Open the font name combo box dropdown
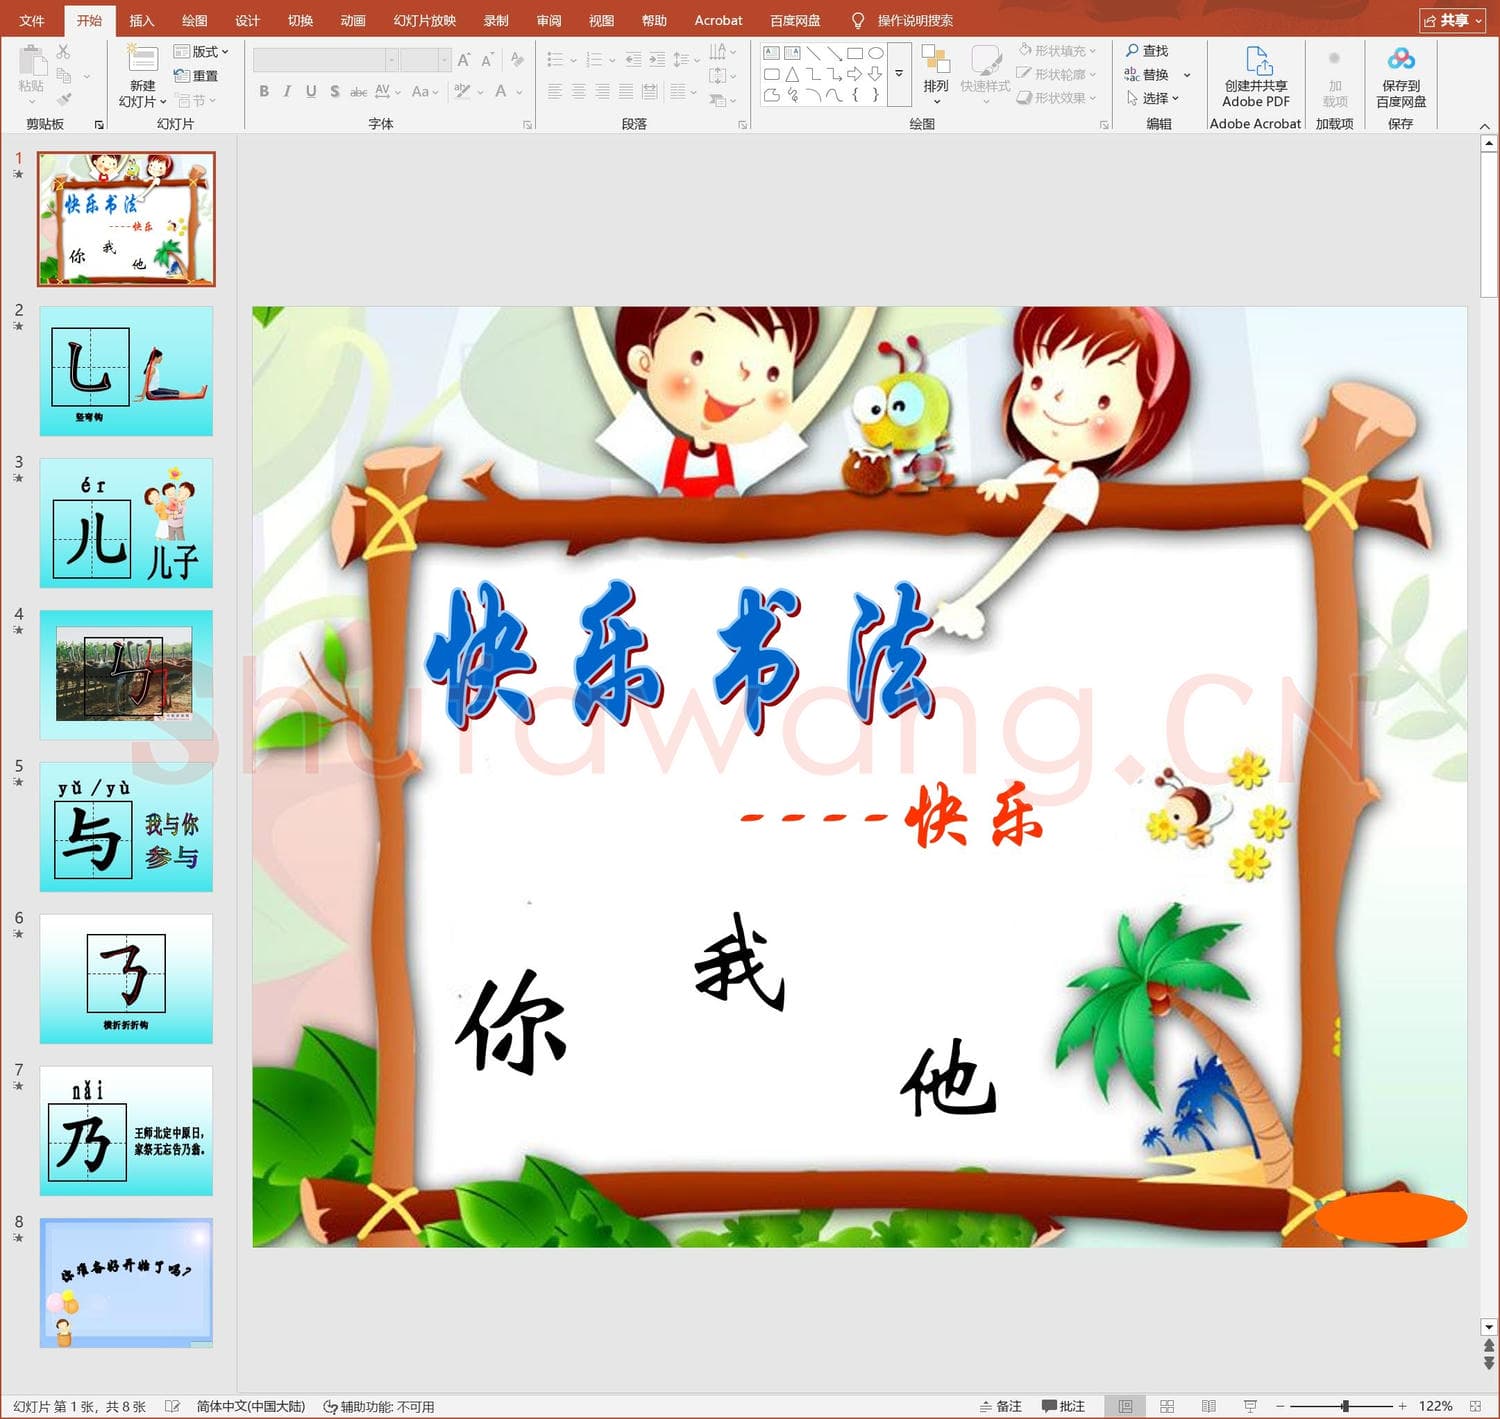 [x=391, y=61]
